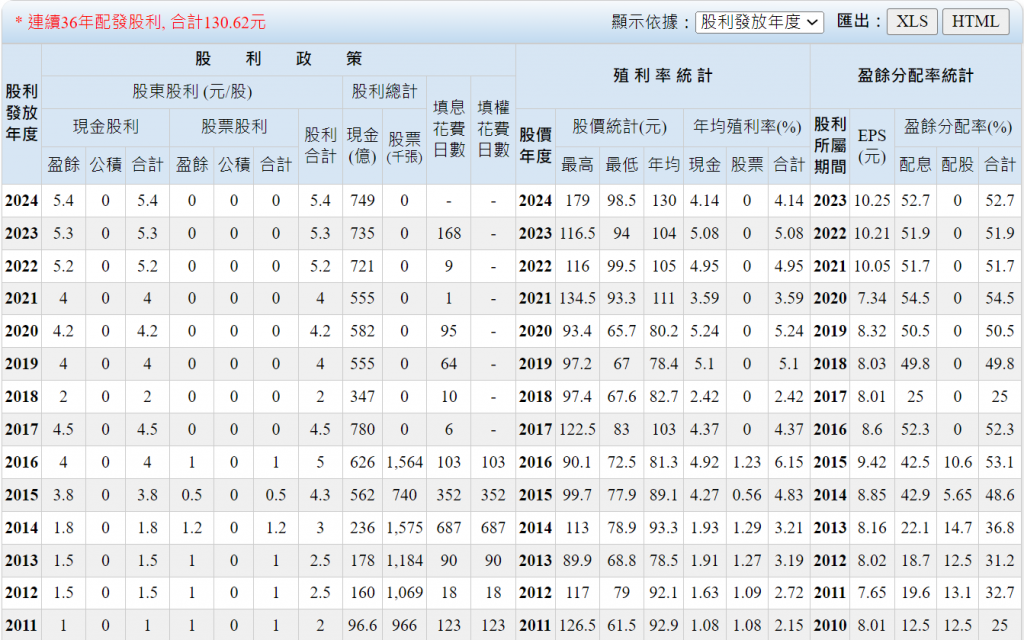This screenshot has height=640, width=1024.
Task: Click the 盈餘分配率(%) column header
Action: pos(957,127)
